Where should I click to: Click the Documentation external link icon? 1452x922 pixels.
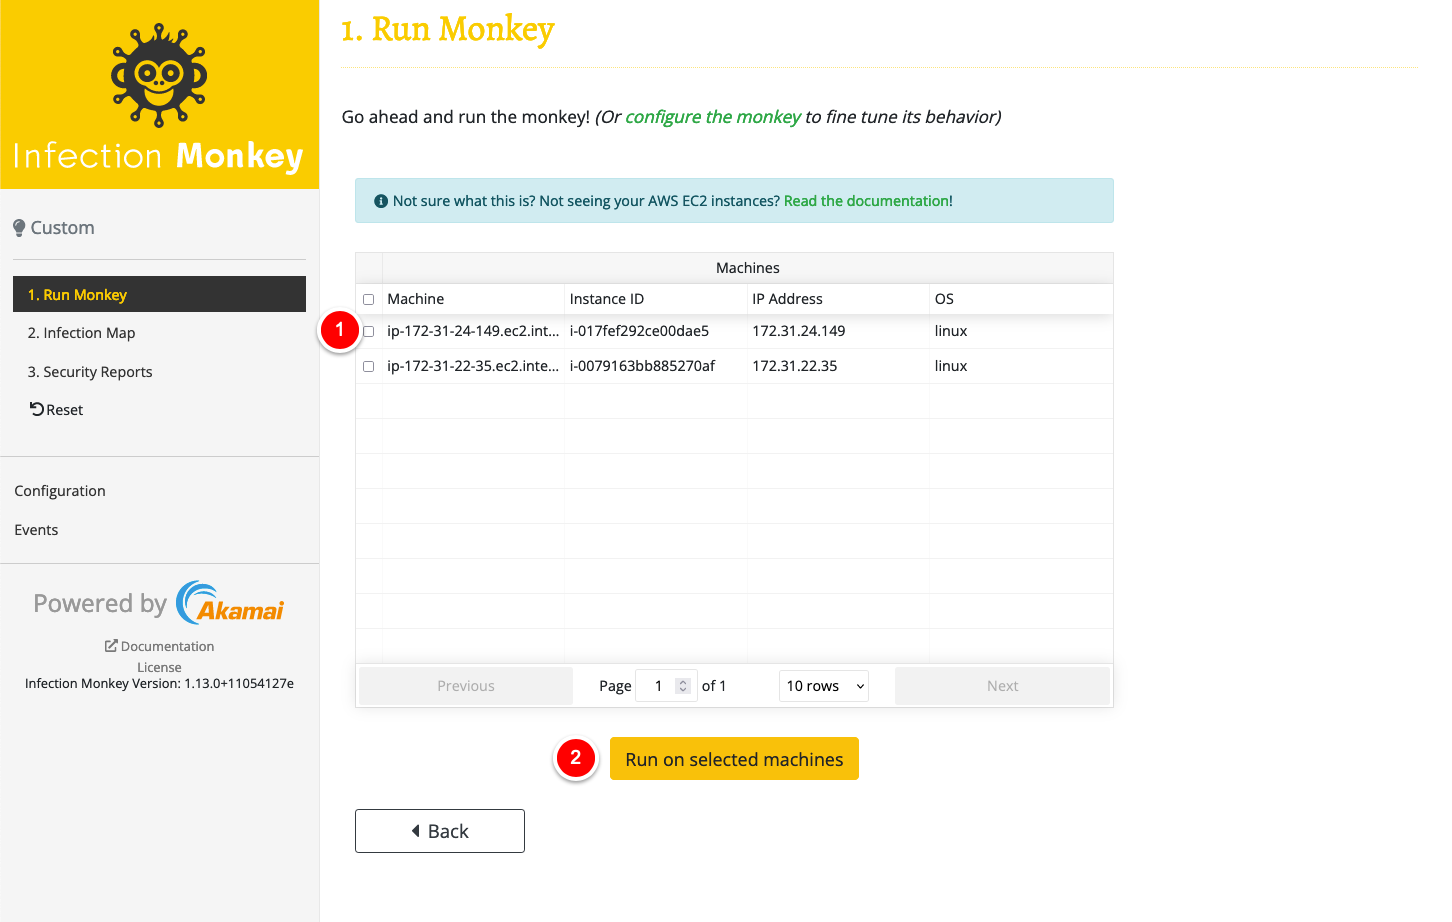click(x=111, y=646)
